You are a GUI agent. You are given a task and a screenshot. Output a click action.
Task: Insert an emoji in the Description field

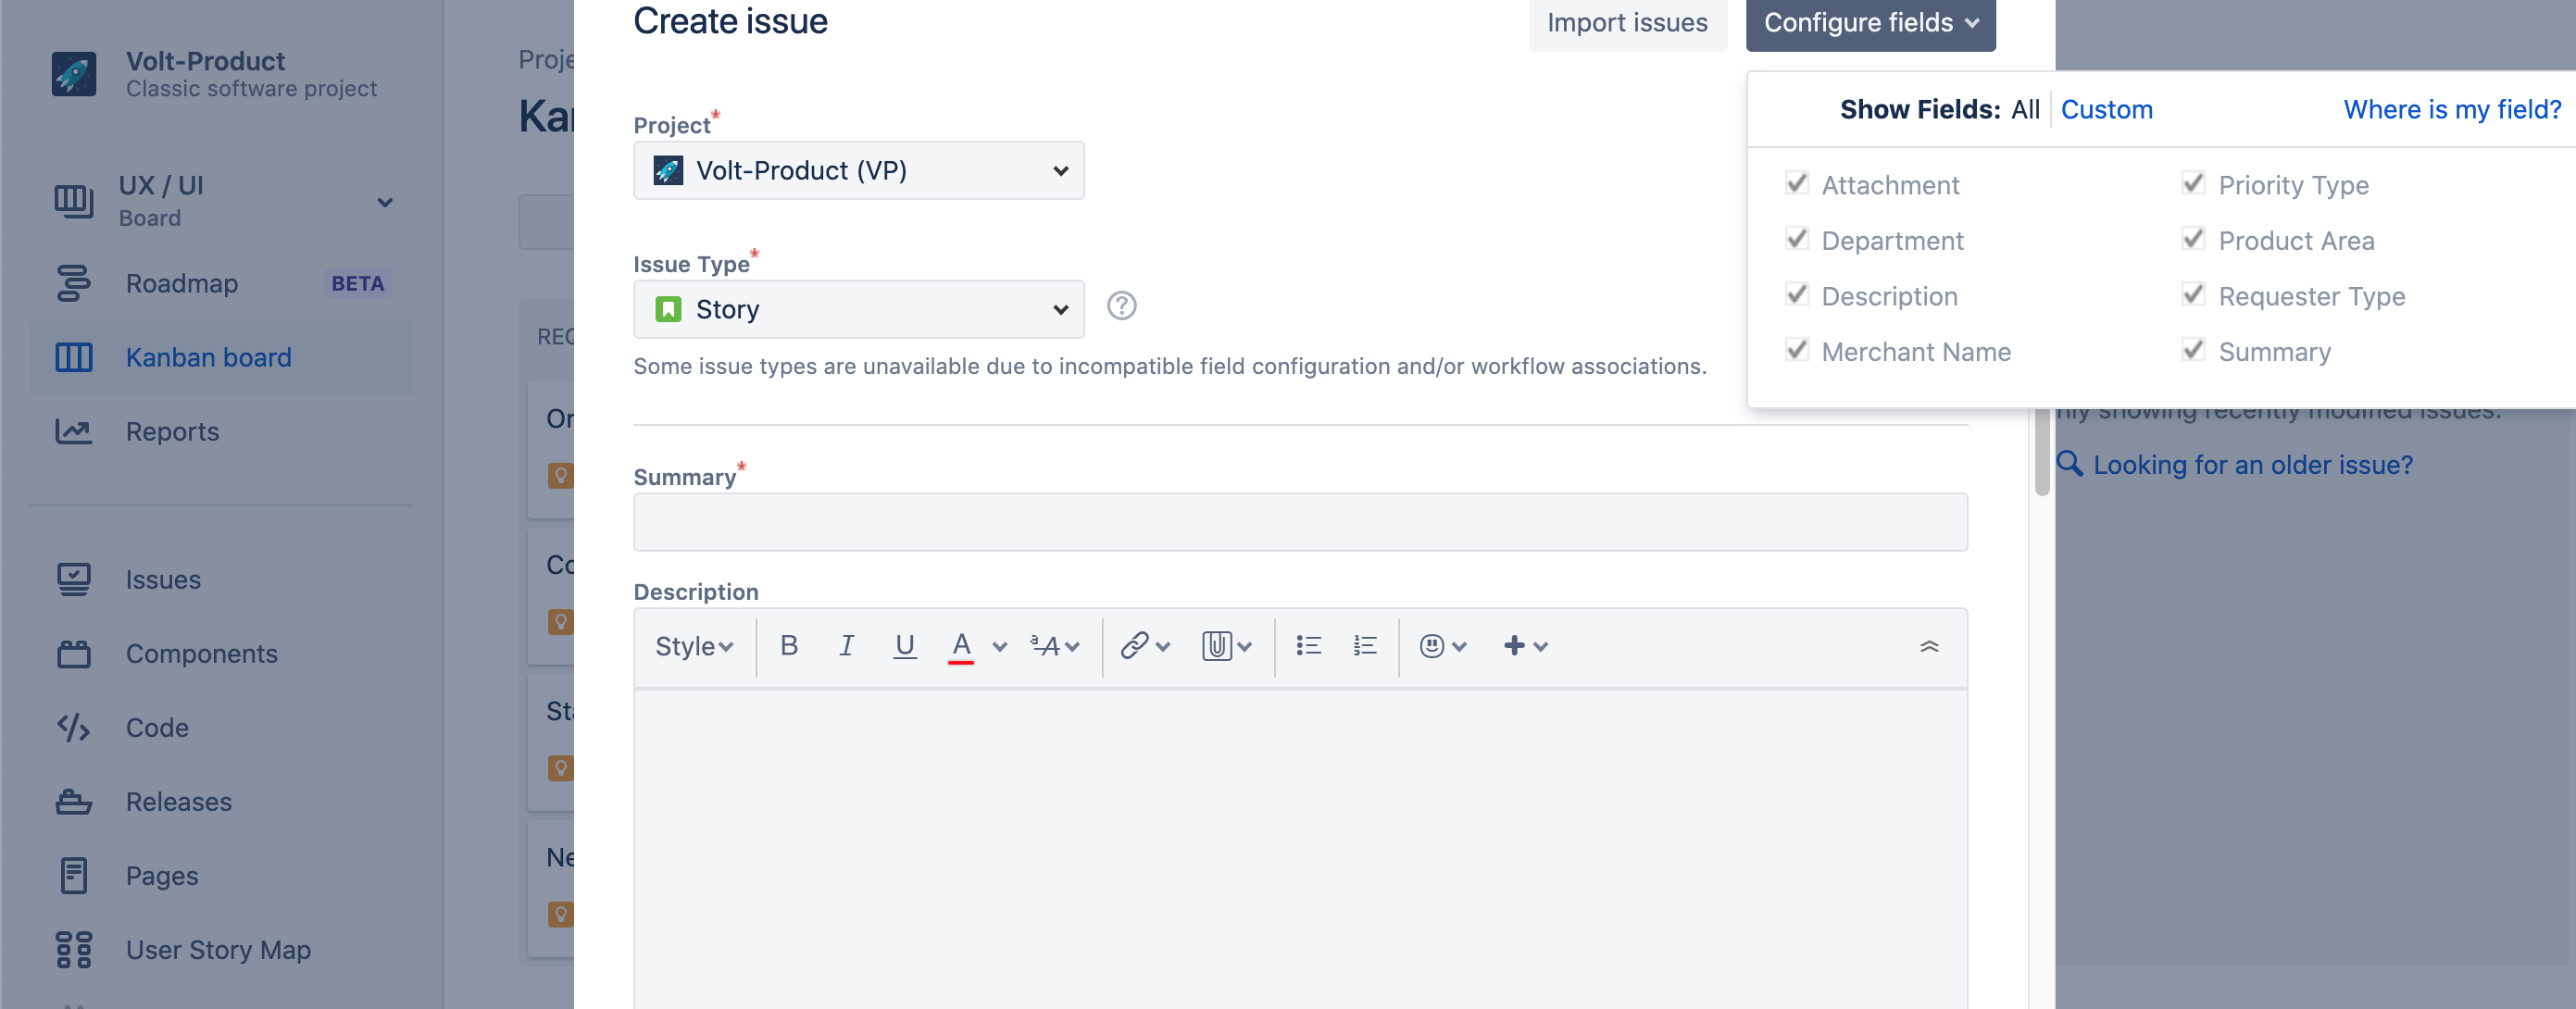pos(1432,646)
